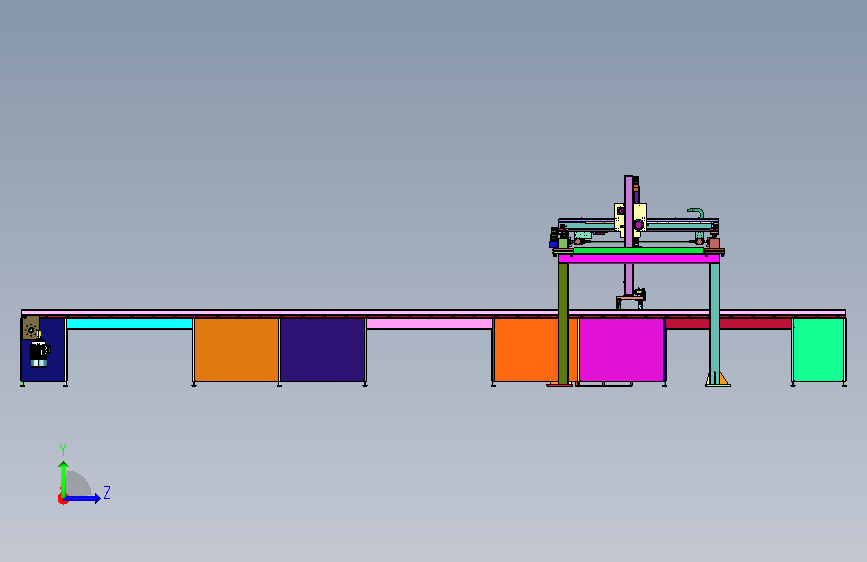867x562 pixels.
Task: Select the orange foot bracket of teal column
Action: pyautogui.click(x=723, y=379)
